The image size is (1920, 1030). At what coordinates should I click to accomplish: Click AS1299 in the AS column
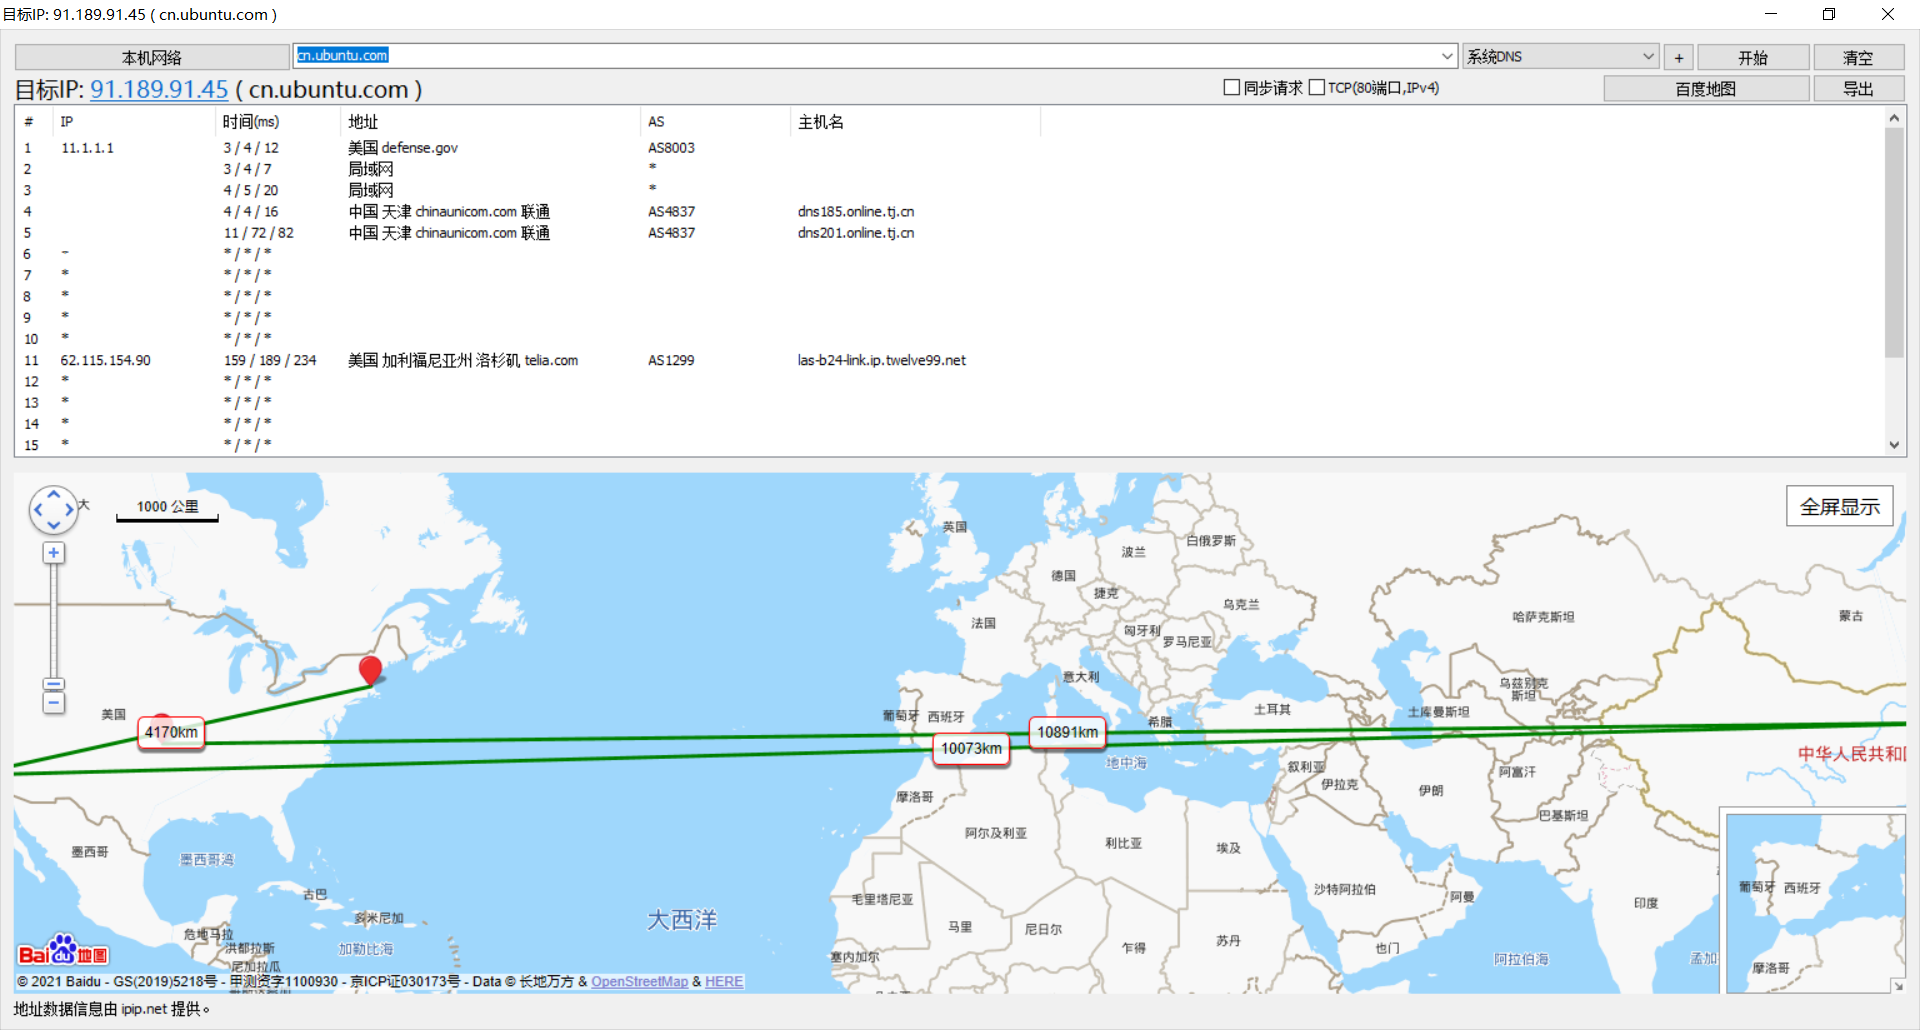pos(671,361)
